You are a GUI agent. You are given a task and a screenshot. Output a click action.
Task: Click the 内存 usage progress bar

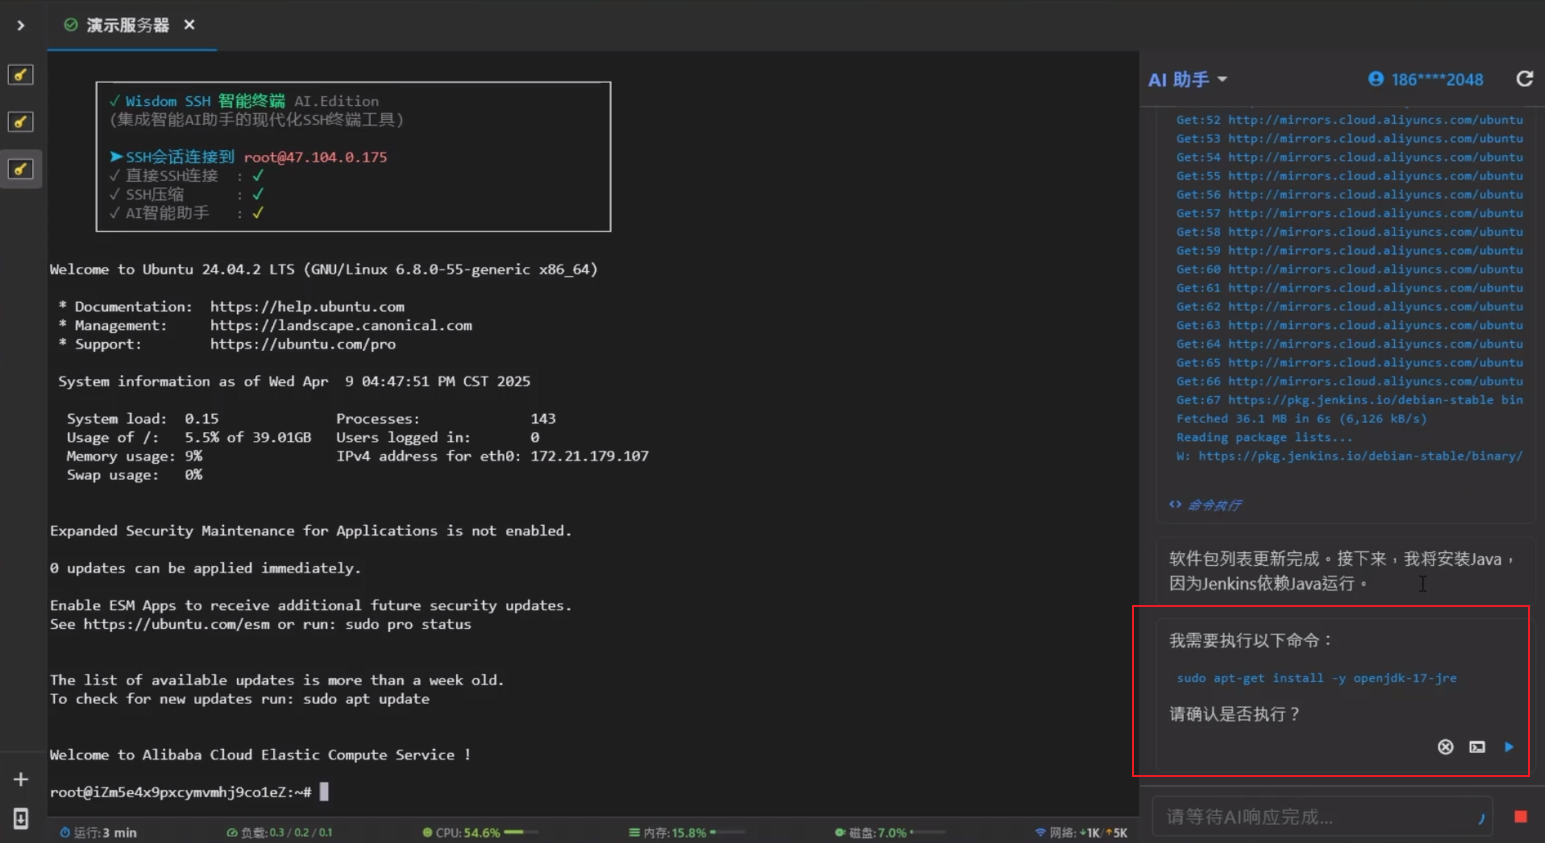727,832
